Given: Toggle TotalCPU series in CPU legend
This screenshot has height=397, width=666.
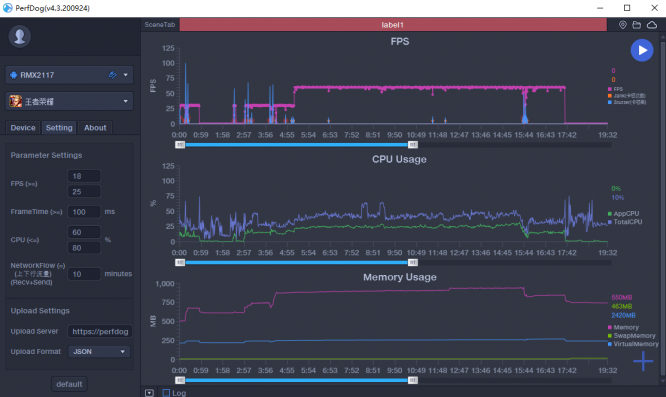Looking at the screenshot, I should pos(625,222).
